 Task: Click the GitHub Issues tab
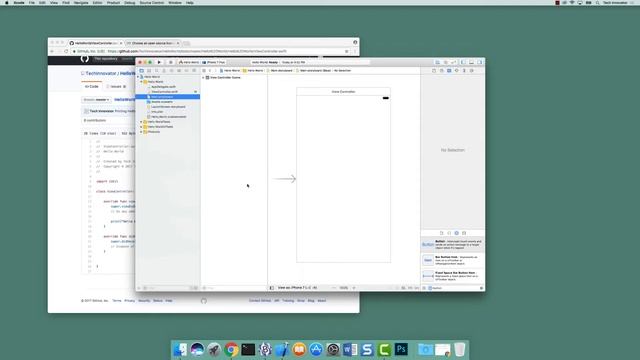116,87
